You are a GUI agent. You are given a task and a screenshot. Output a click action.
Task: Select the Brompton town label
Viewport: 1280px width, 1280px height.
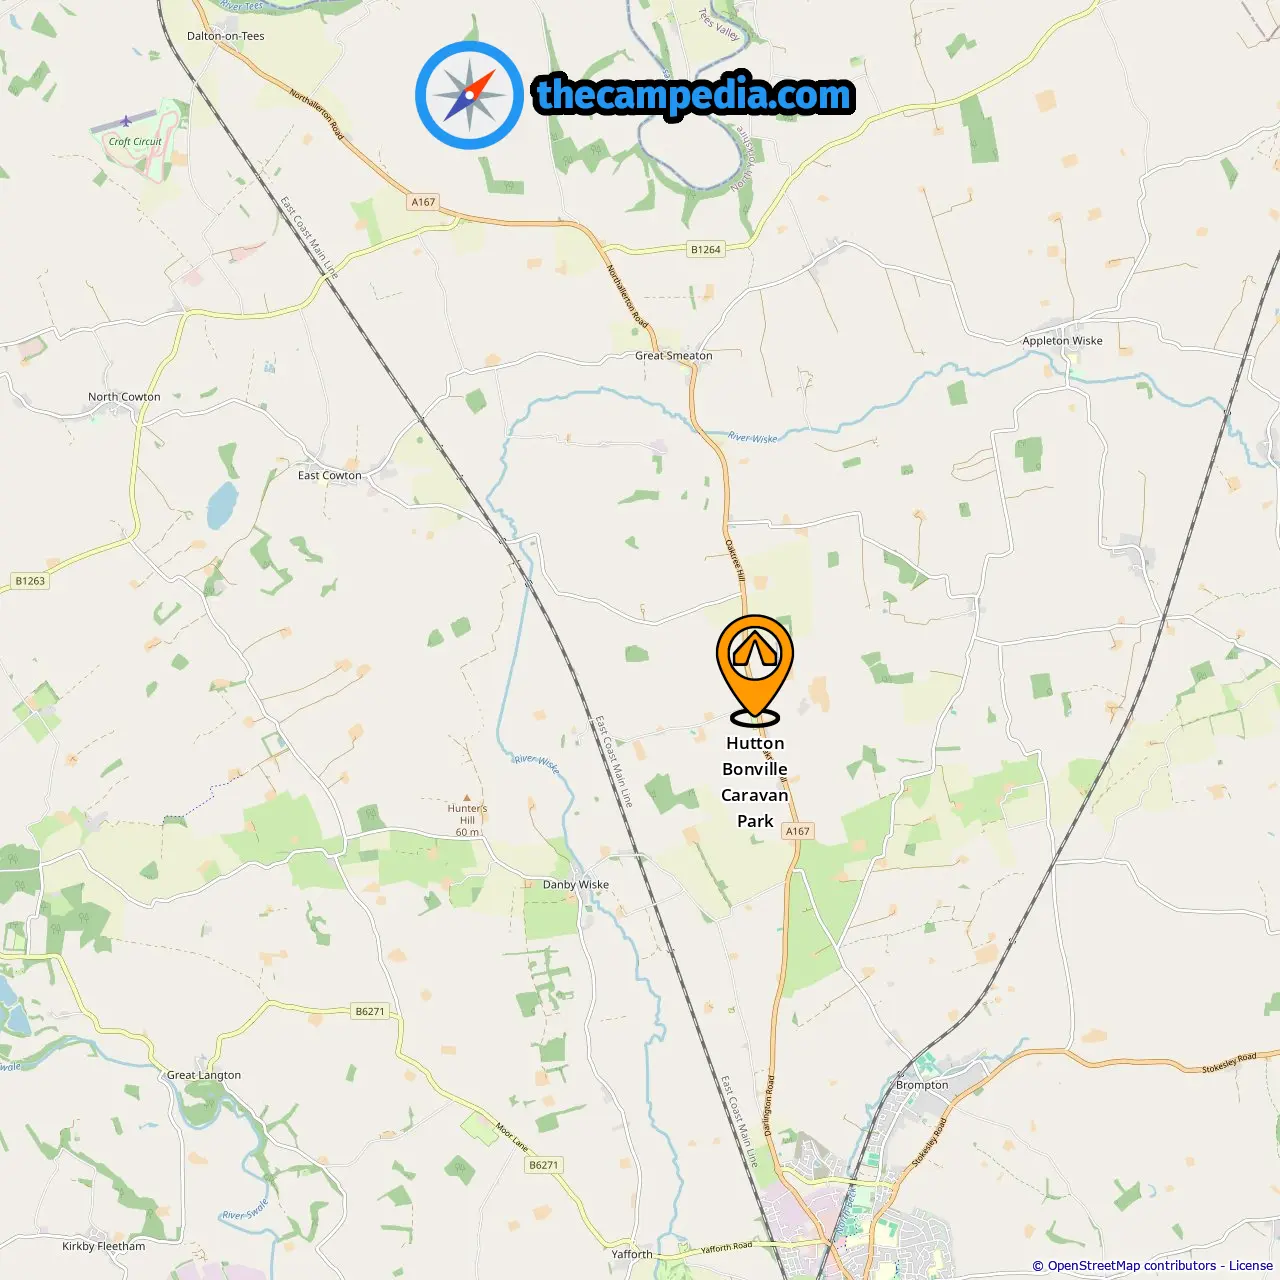point(922,1084)
